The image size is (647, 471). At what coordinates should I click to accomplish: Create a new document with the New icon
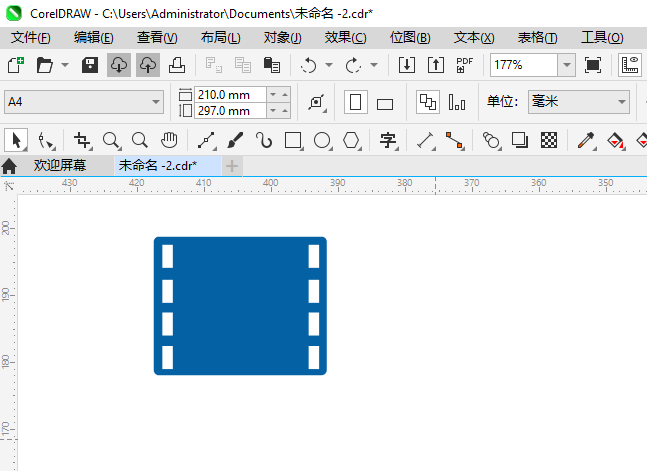coord(16,65)
